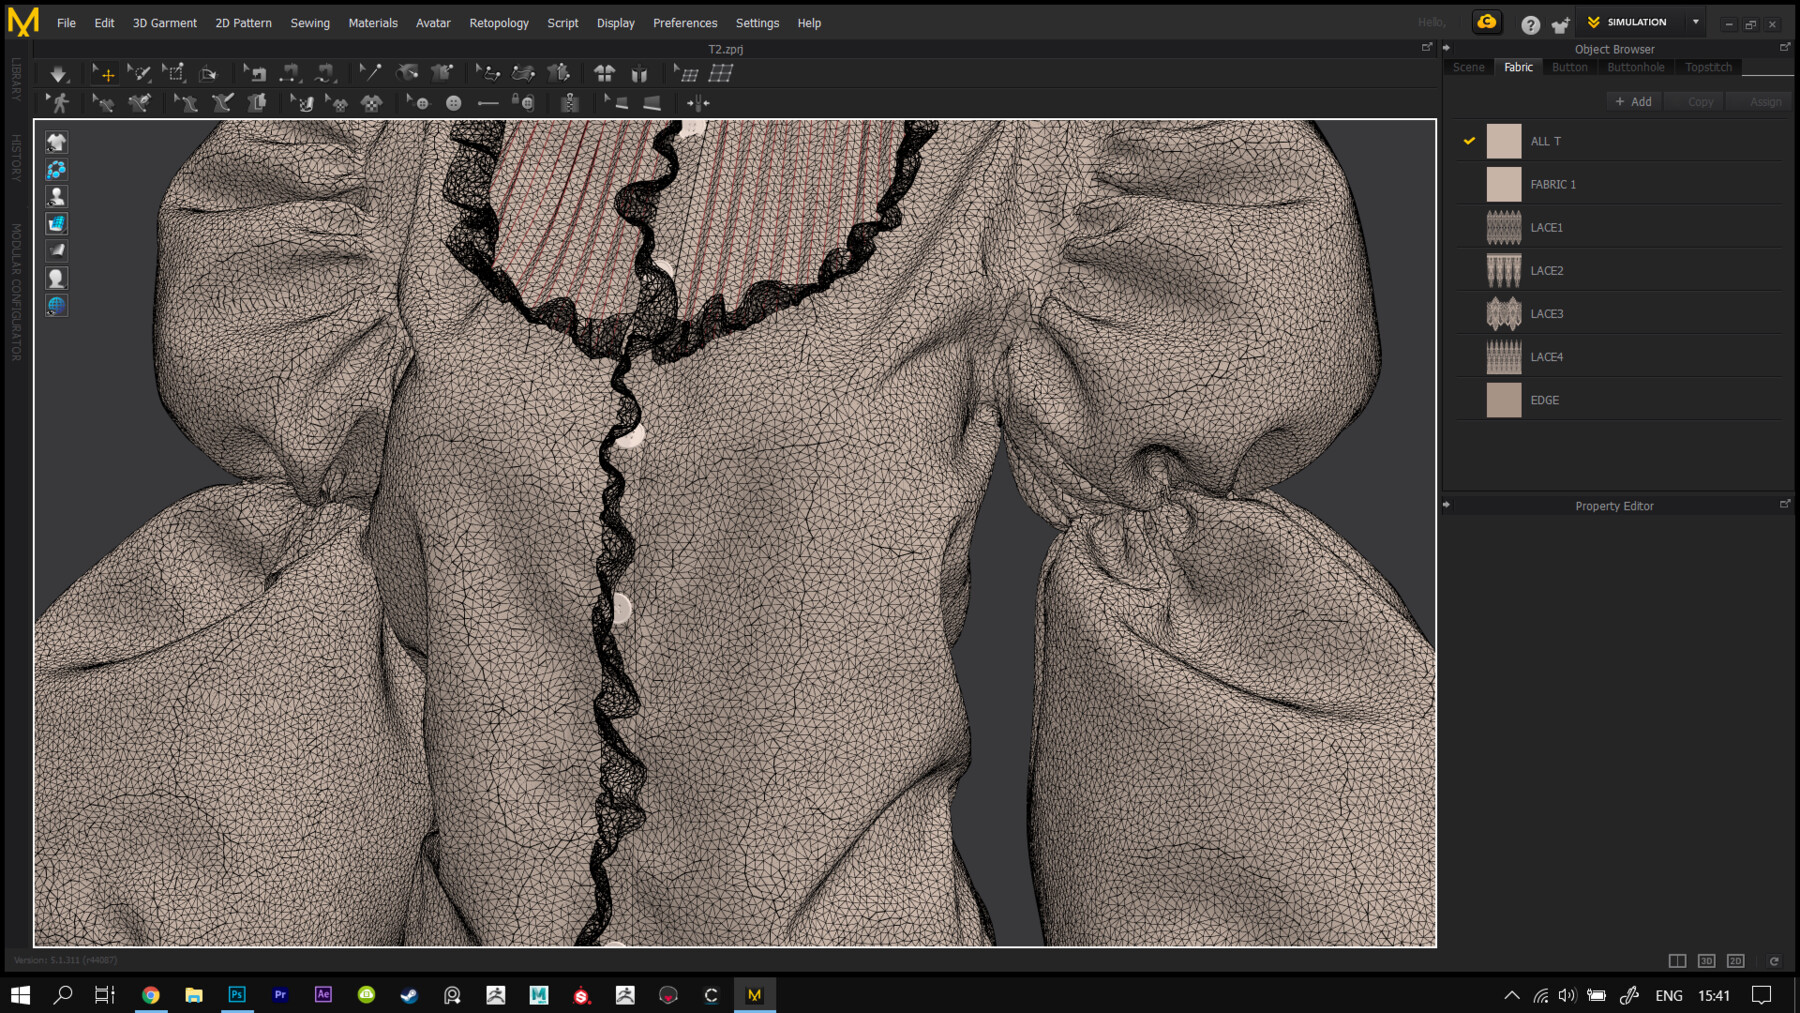Viewport: 1800px width, 1013px height.
Task: Toggle the ALL T fabric checkmark
Action: (1469, 141)
